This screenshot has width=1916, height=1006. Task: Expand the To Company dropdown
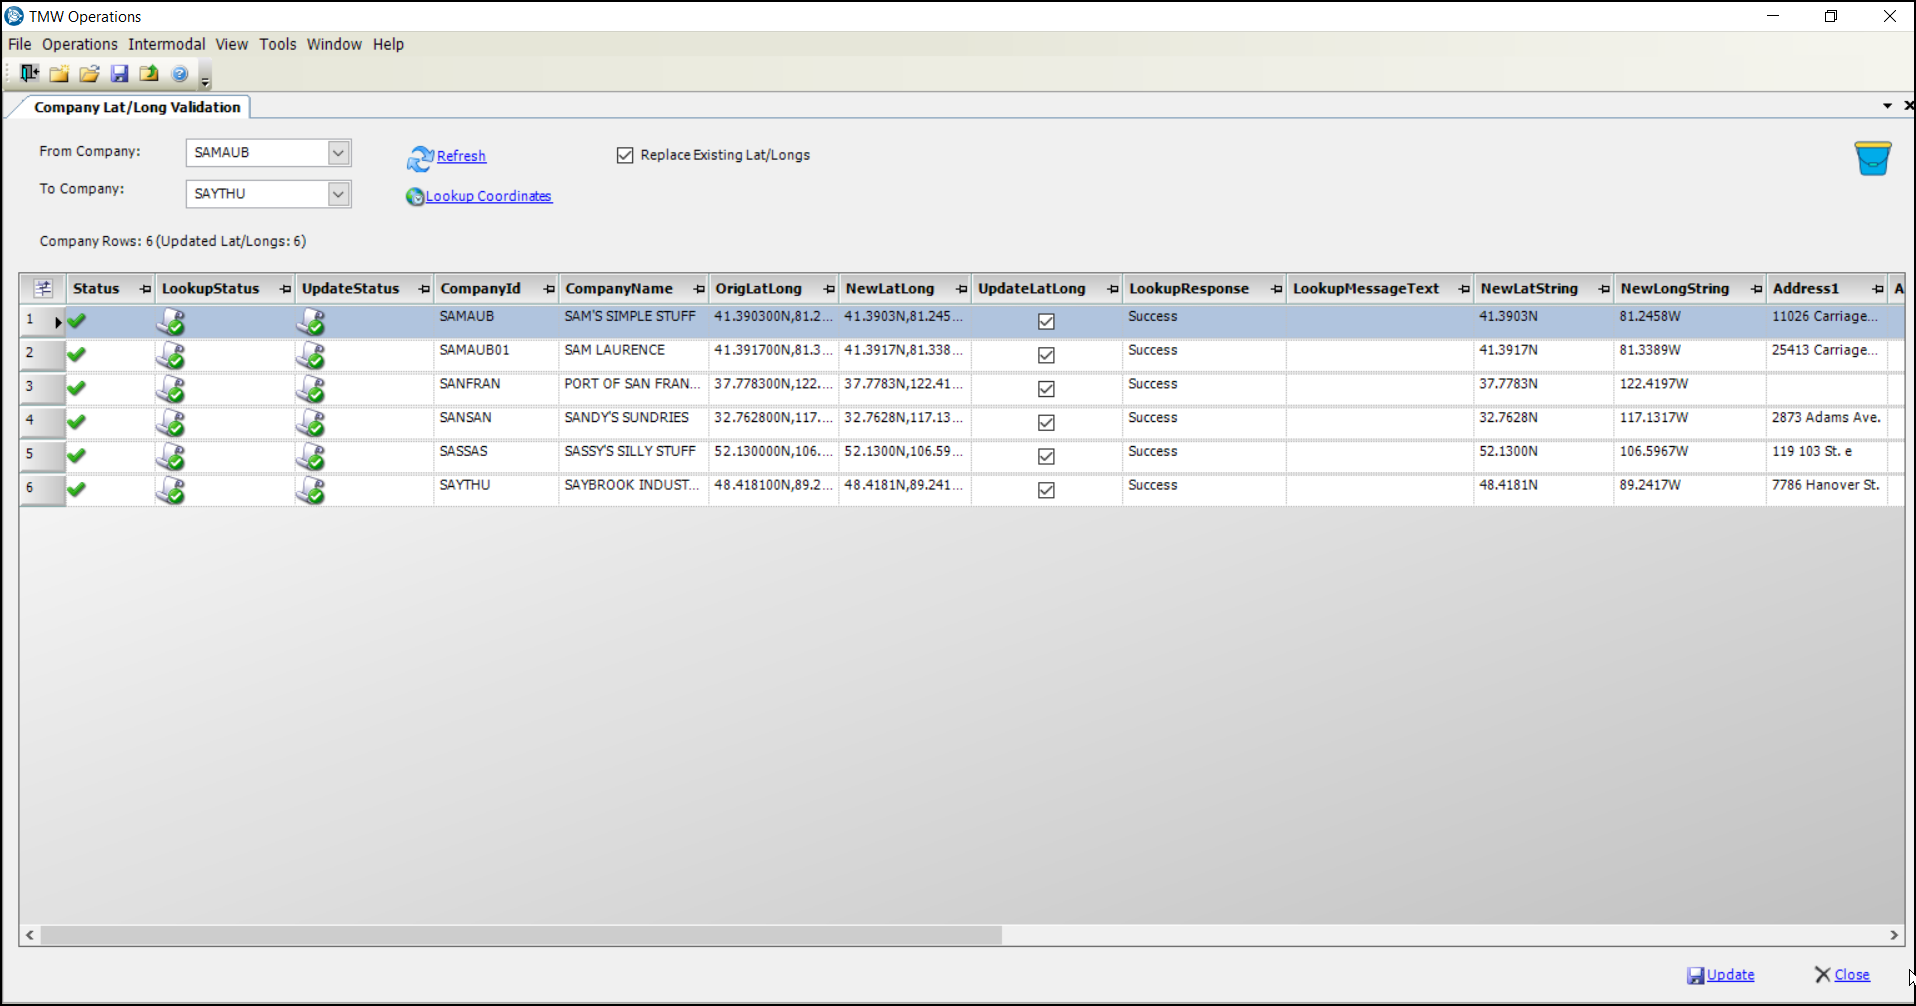pos(338,193)
